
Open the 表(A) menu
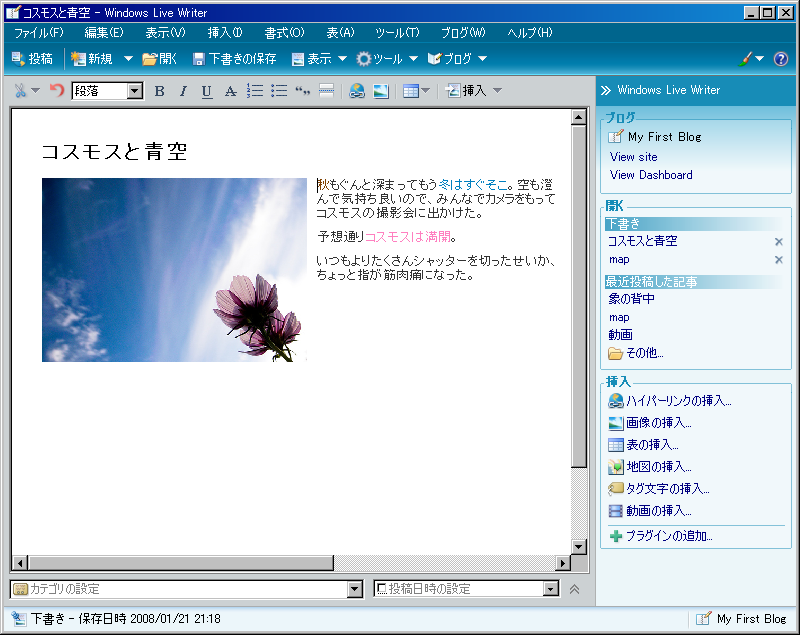(x=340, y=33)
